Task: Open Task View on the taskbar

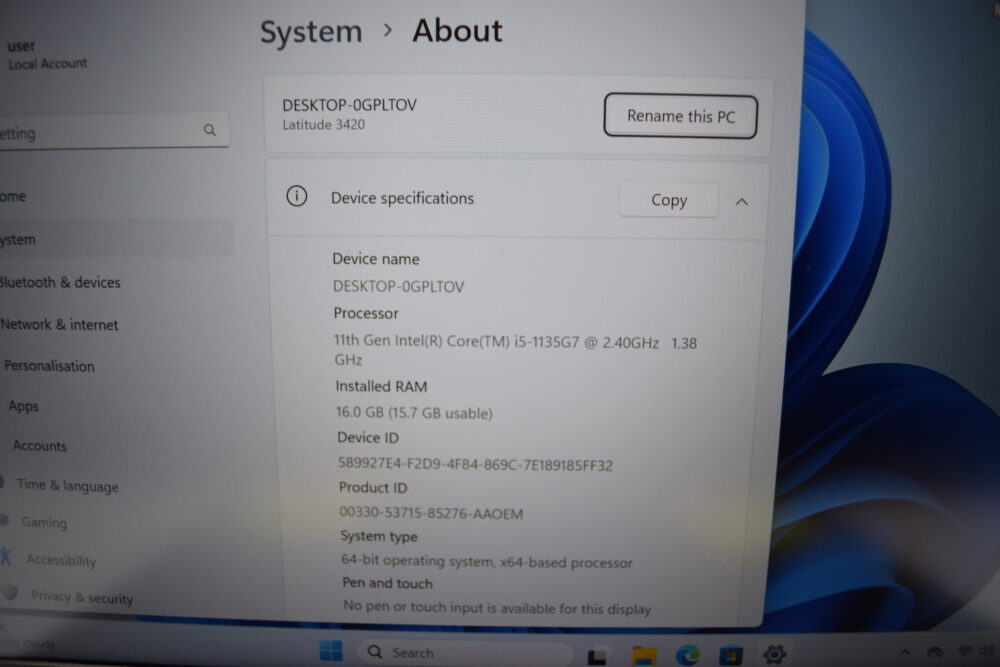Action: (x=597, y=655)
